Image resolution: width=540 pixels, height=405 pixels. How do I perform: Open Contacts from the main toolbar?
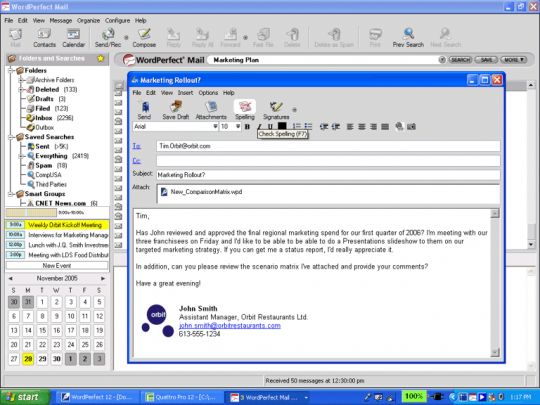(44, 38)
